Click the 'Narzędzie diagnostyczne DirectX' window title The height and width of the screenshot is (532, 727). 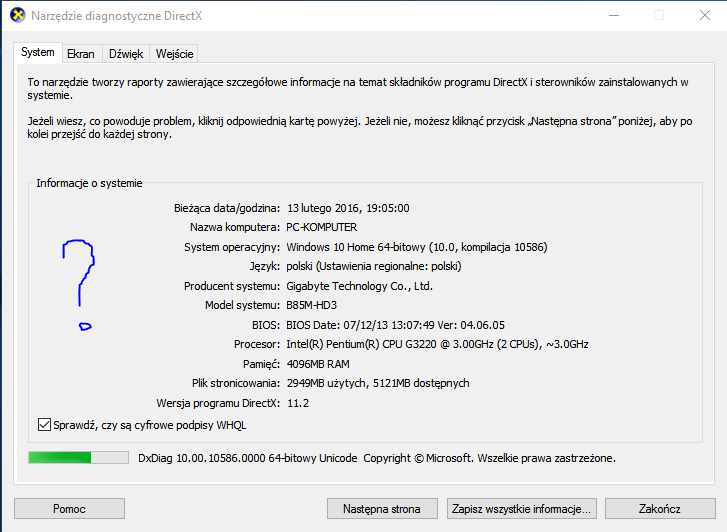(x=116, y=16)
